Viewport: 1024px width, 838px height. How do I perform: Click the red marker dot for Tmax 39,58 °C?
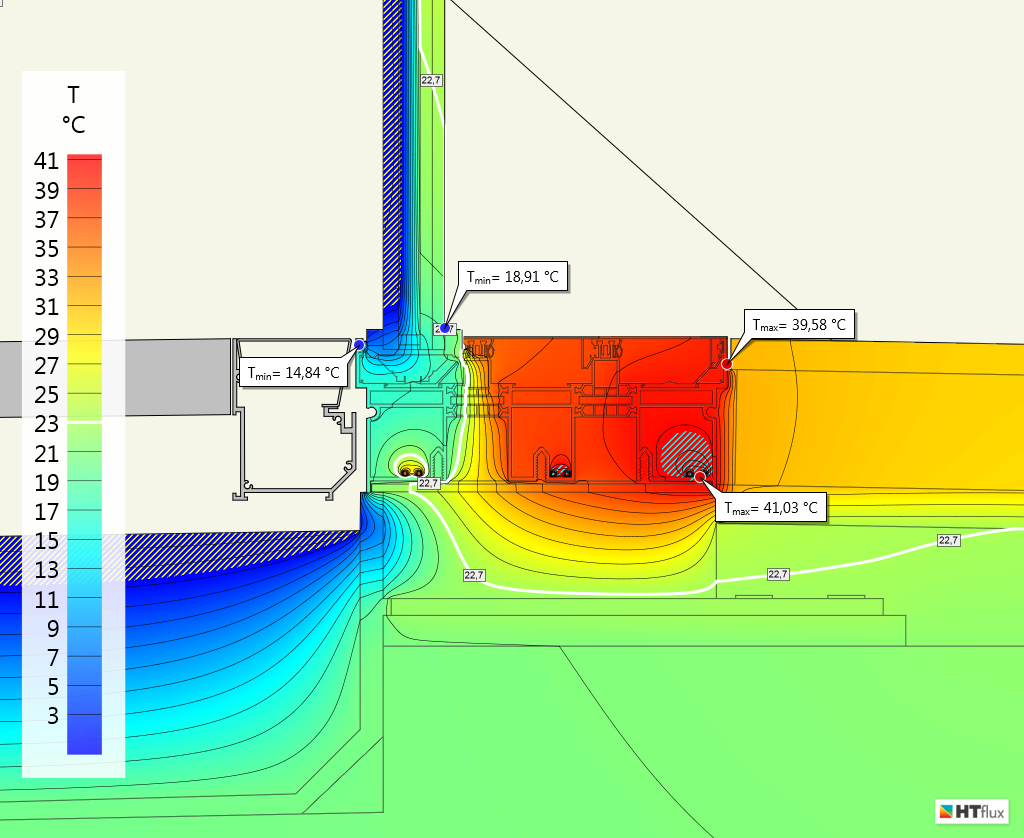tap(727, 364)
